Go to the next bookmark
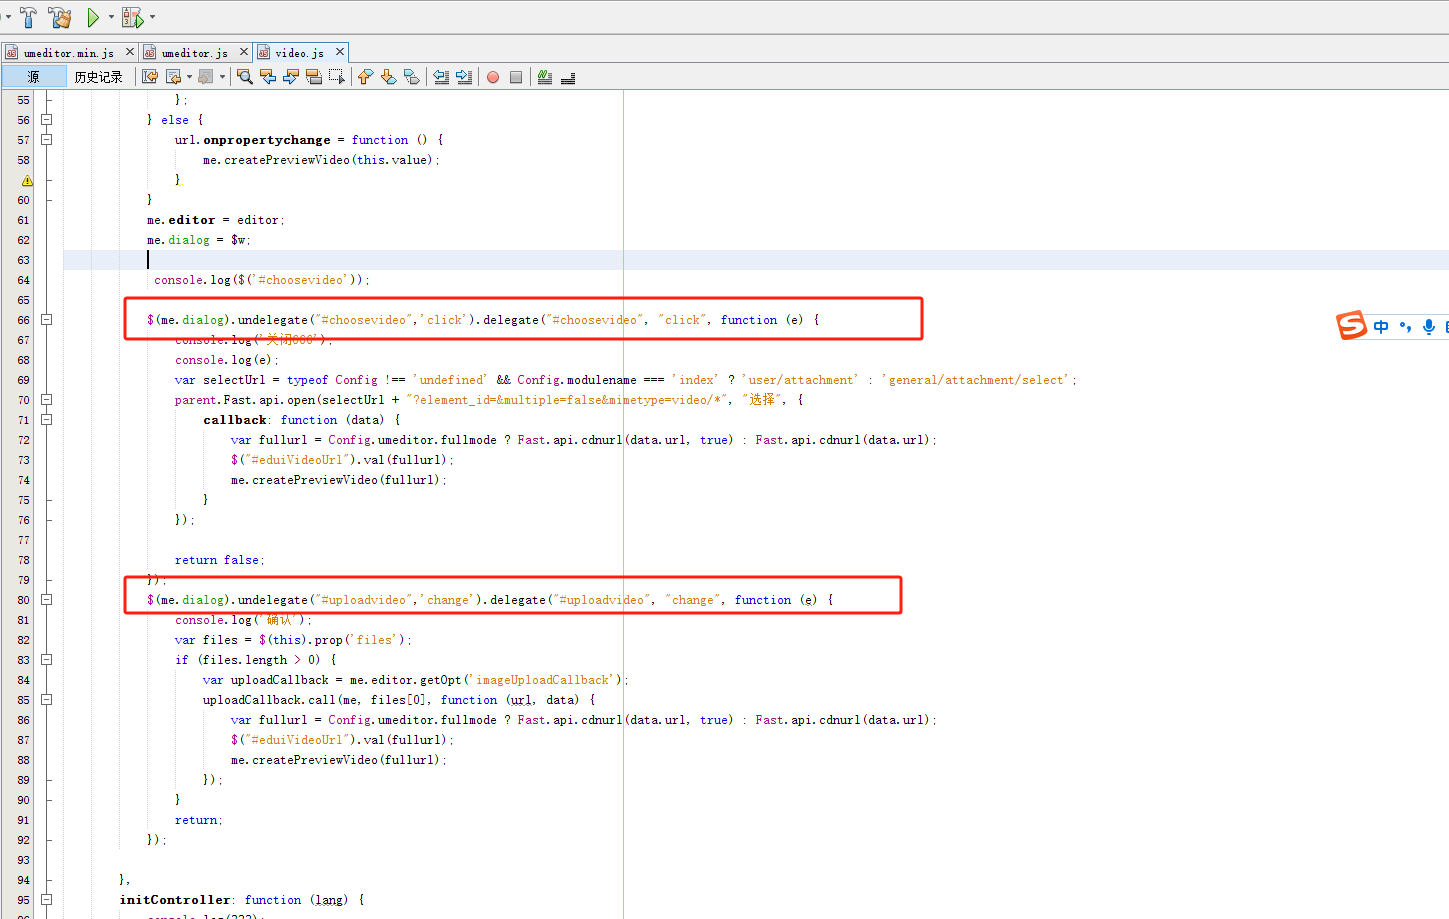This screenshot has height=919, width=1449. 388,77
